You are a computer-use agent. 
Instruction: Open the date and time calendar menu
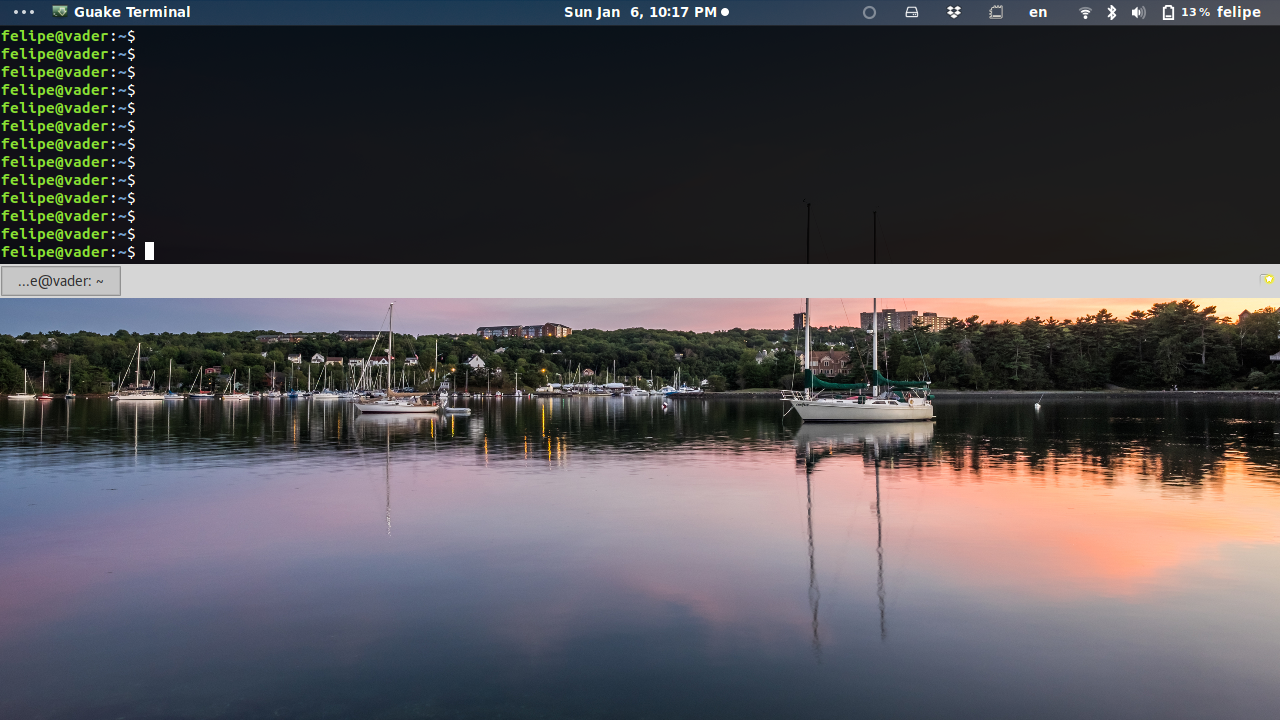pyautogui.click(x=640, y=12)
